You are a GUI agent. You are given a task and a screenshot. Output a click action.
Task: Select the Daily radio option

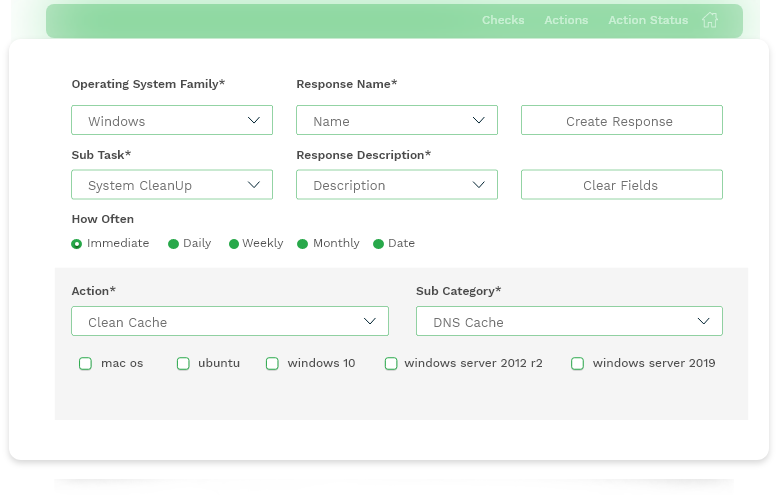click(x=173, y=244)
